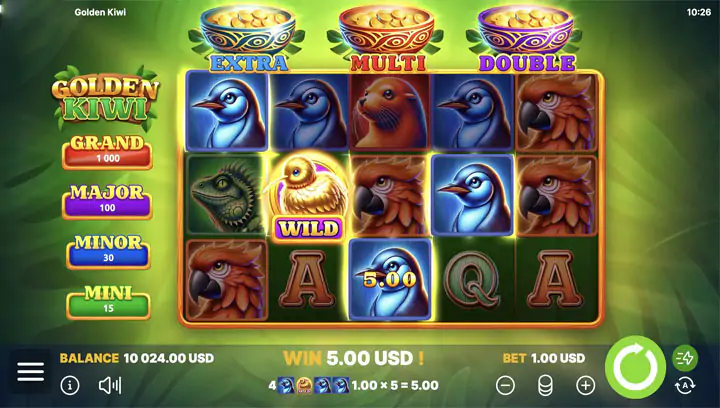
Task: Select the Major 100 jackpot badge
Action: 107,201
